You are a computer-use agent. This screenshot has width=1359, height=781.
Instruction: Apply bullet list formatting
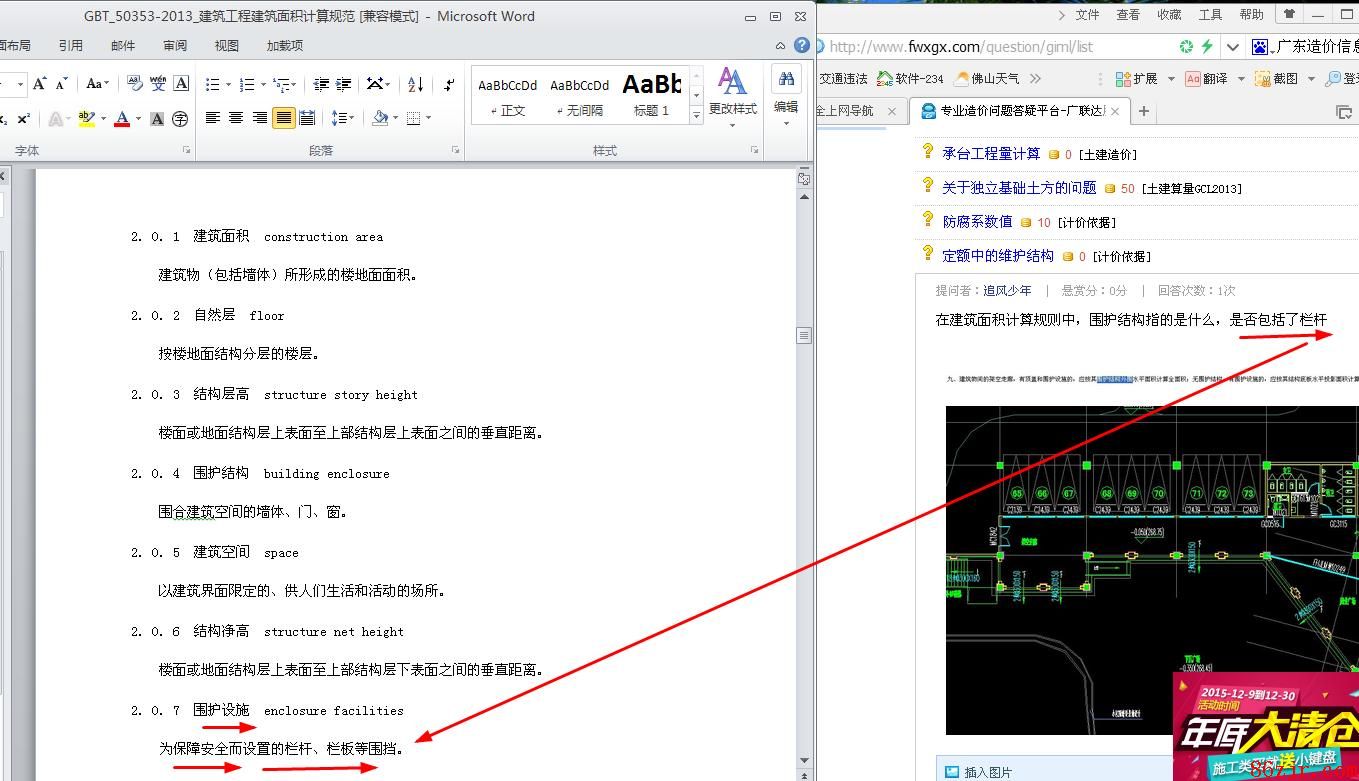pyautogui.click(x=212, y=84)
